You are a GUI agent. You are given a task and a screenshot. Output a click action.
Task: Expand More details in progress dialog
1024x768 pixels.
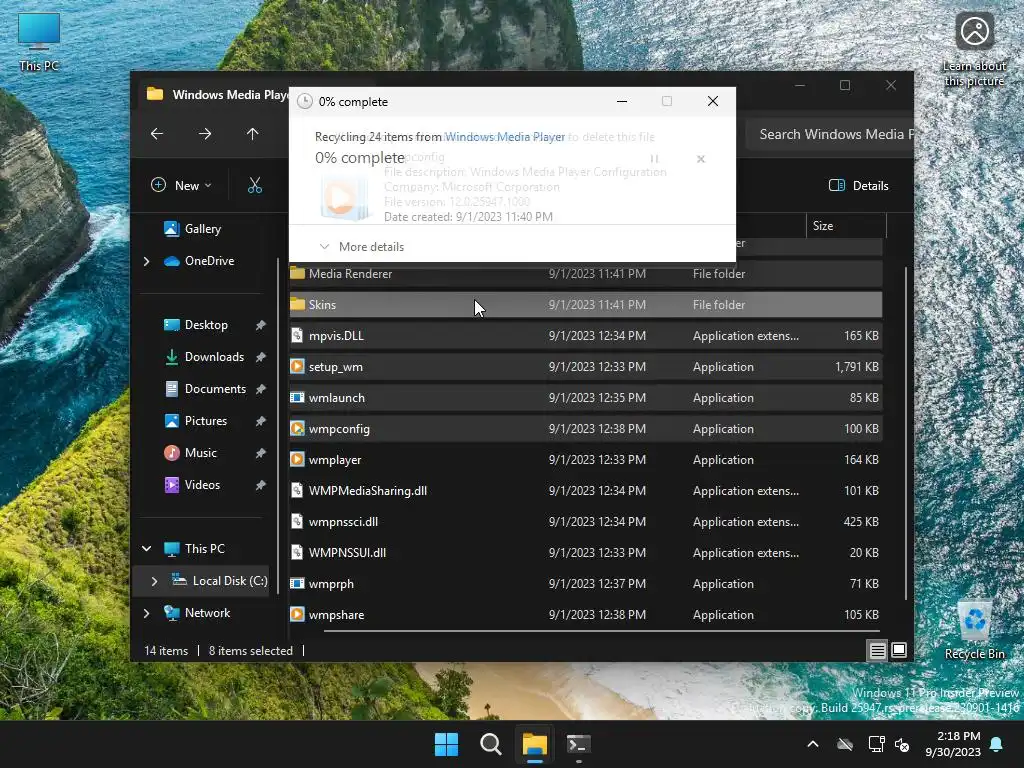(362, 247)
